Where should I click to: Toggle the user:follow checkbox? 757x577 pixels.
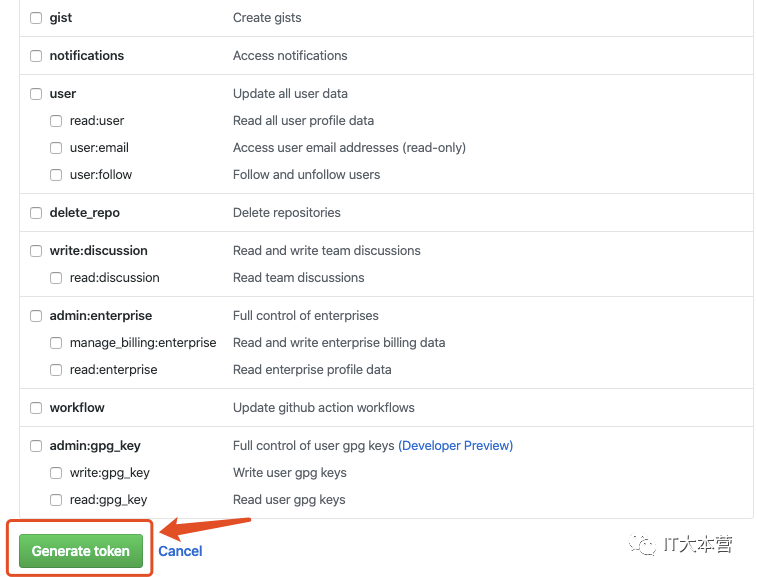point(57,175)
